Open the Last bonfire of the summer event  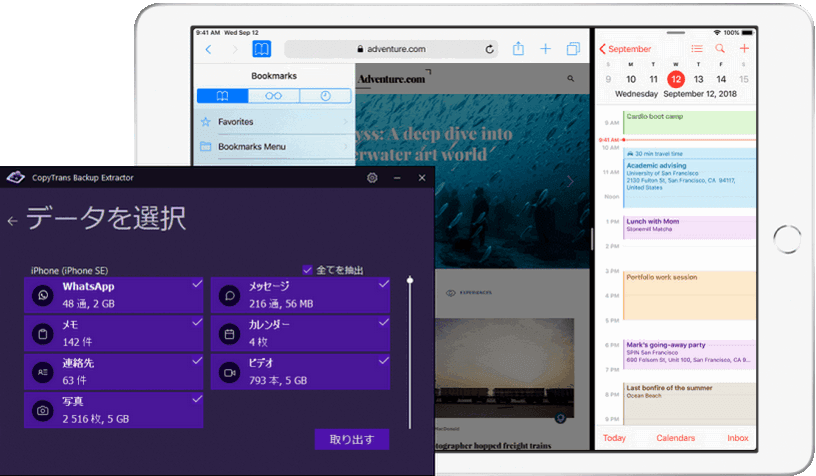pos(689,404)
